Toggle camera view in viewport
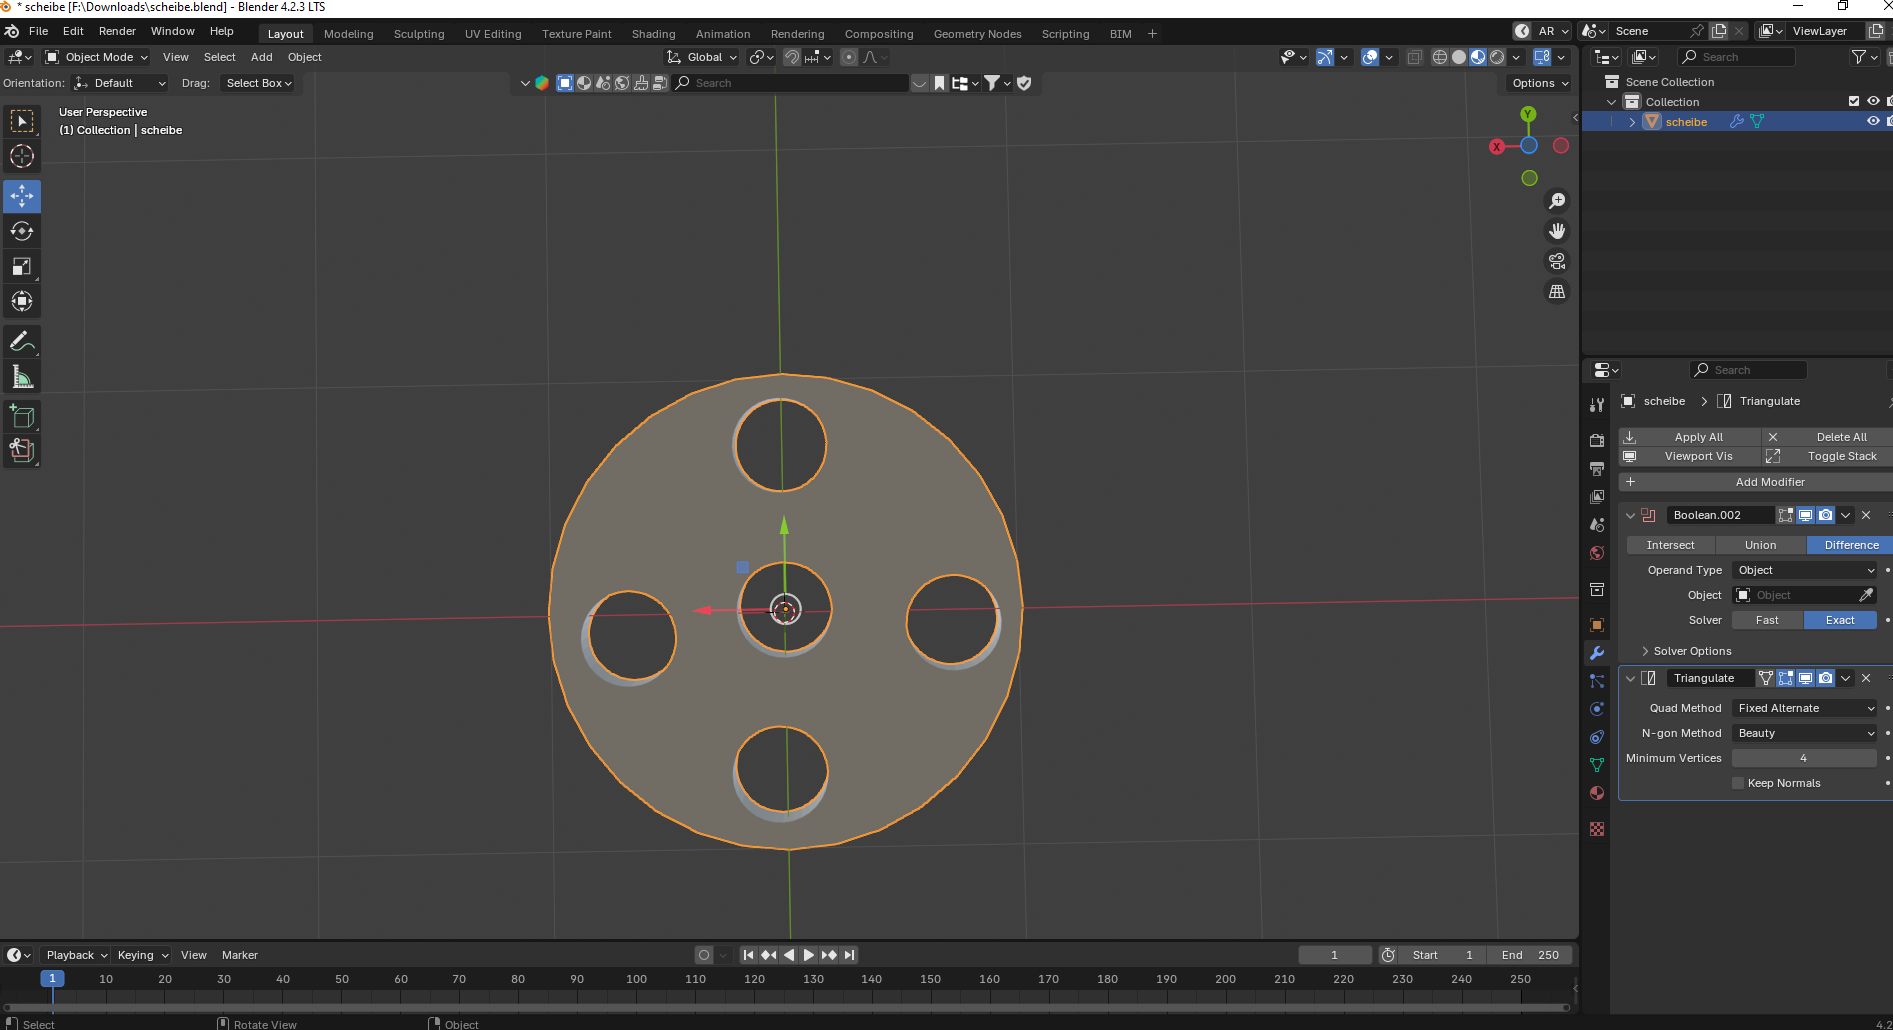Image resolution: width=1893 pixels, height=1030 pixels. (1557, 261)
